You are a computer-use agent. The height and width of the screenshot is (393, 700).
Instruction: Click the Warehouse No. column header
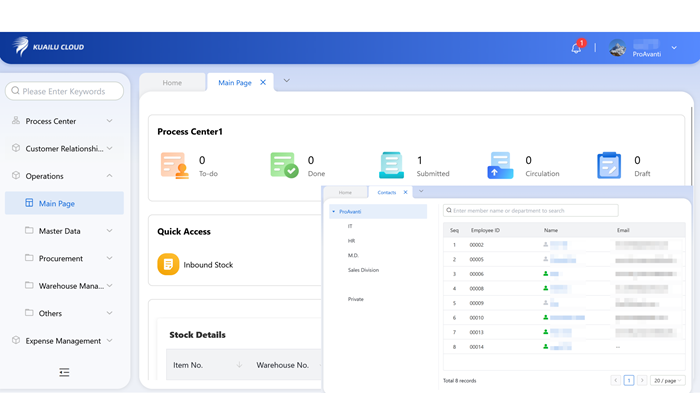tap(283, 365)
